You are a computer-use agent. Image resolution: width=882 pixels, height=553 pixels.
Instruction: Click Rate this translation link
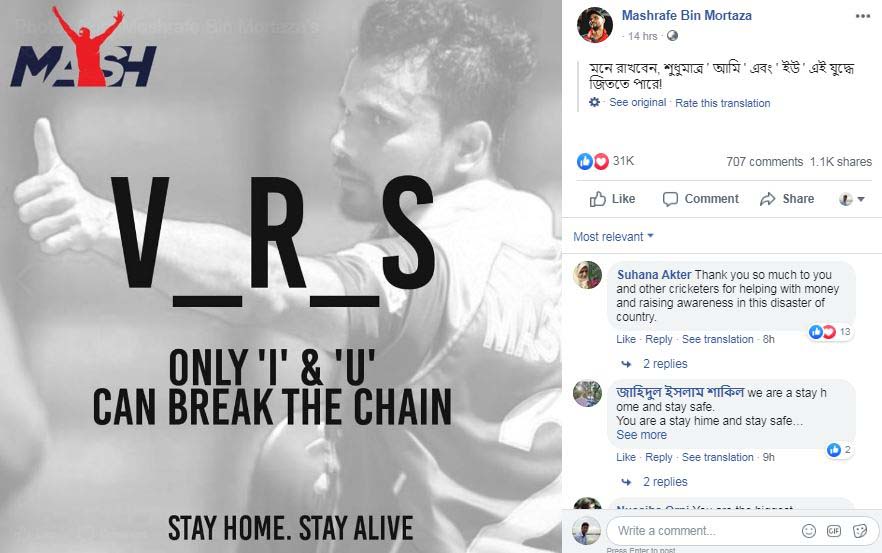click(x=722, y=103)
